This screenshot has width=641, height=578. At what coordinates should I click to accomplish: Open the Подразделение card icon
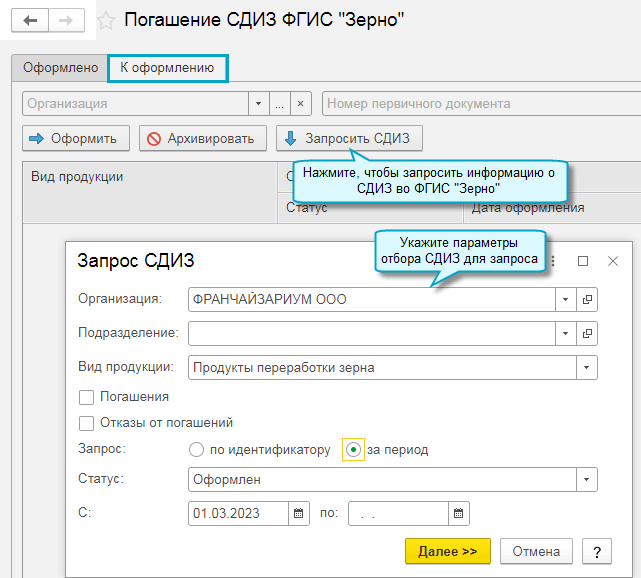tap(587, 334)
